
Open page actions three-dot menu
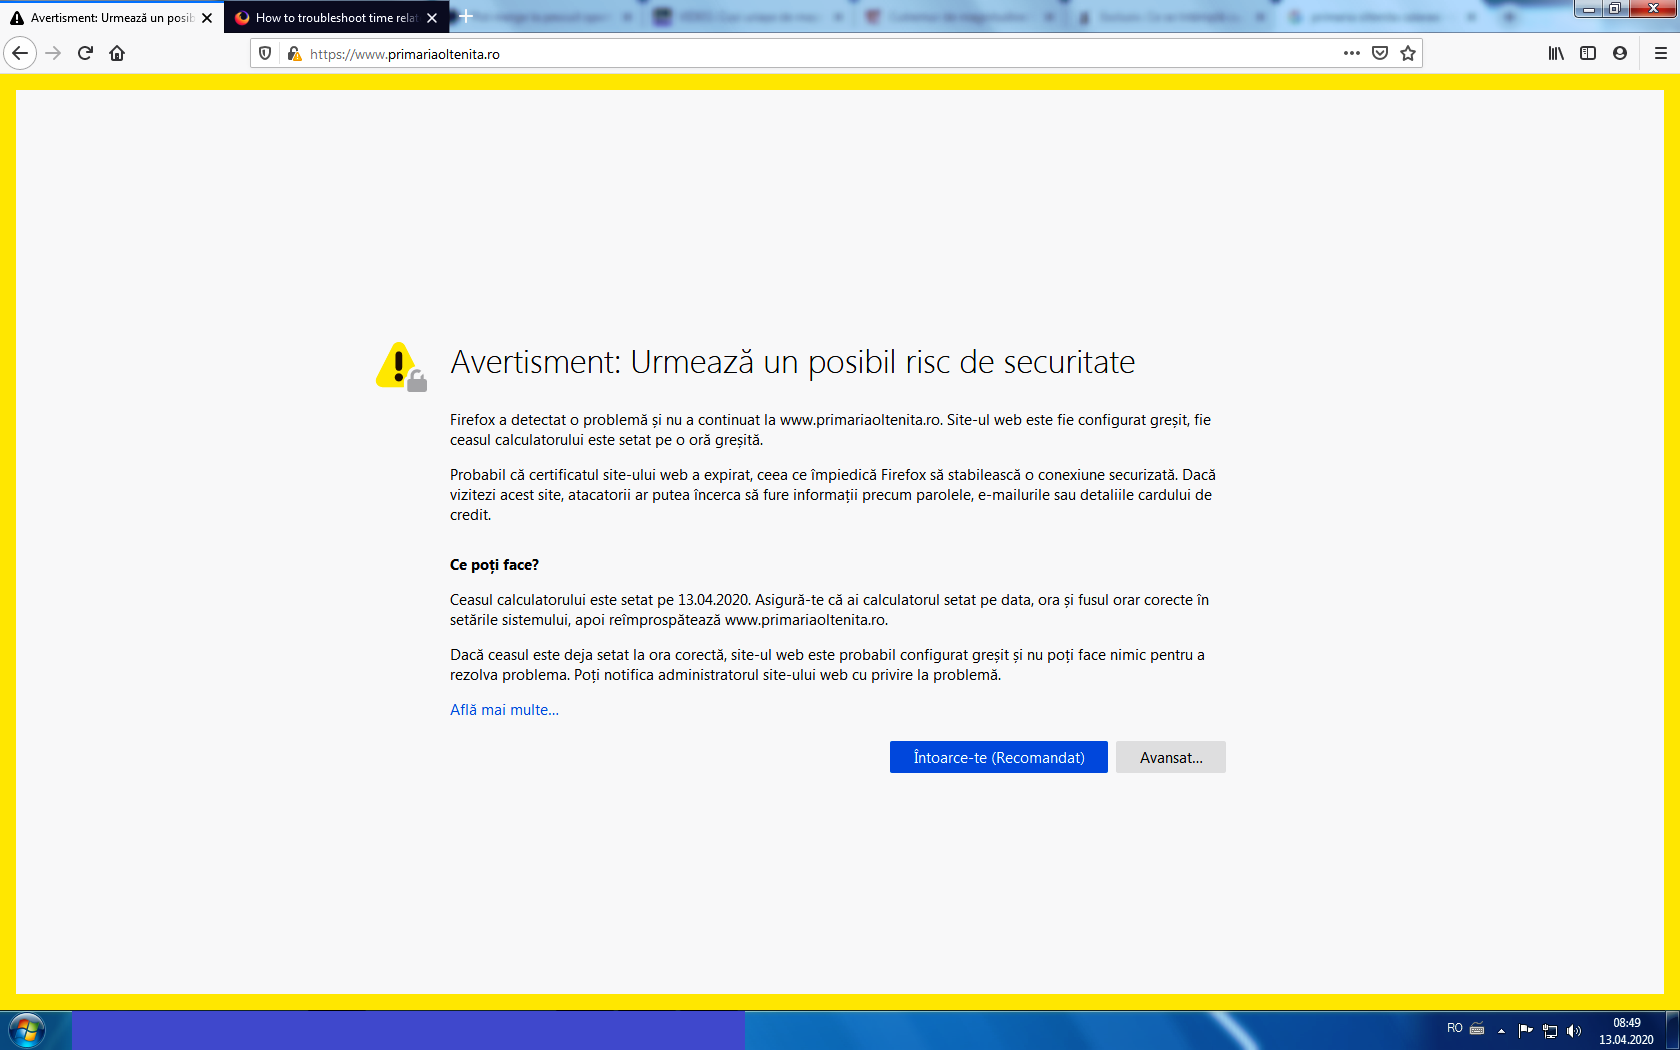[x=1352, y=53]
